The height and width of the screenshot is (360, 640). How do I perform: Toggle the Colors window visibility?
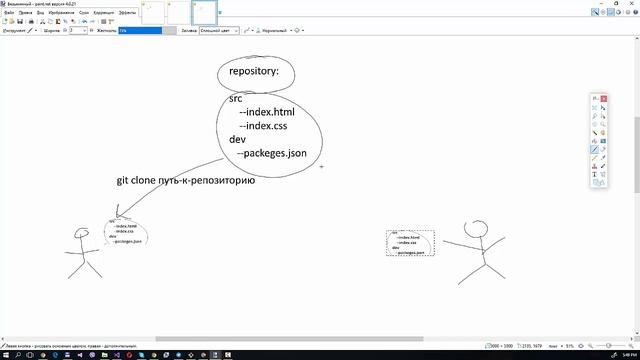click(618, 12)
